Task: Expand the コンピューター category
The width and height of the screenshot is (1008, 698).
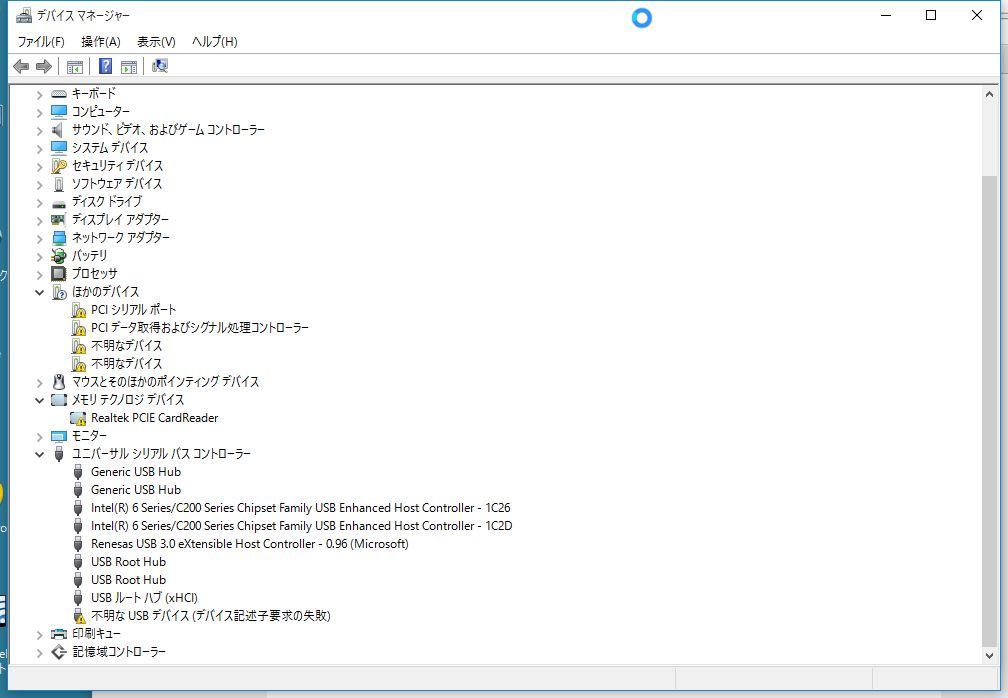Action: [x=39, y=112]
